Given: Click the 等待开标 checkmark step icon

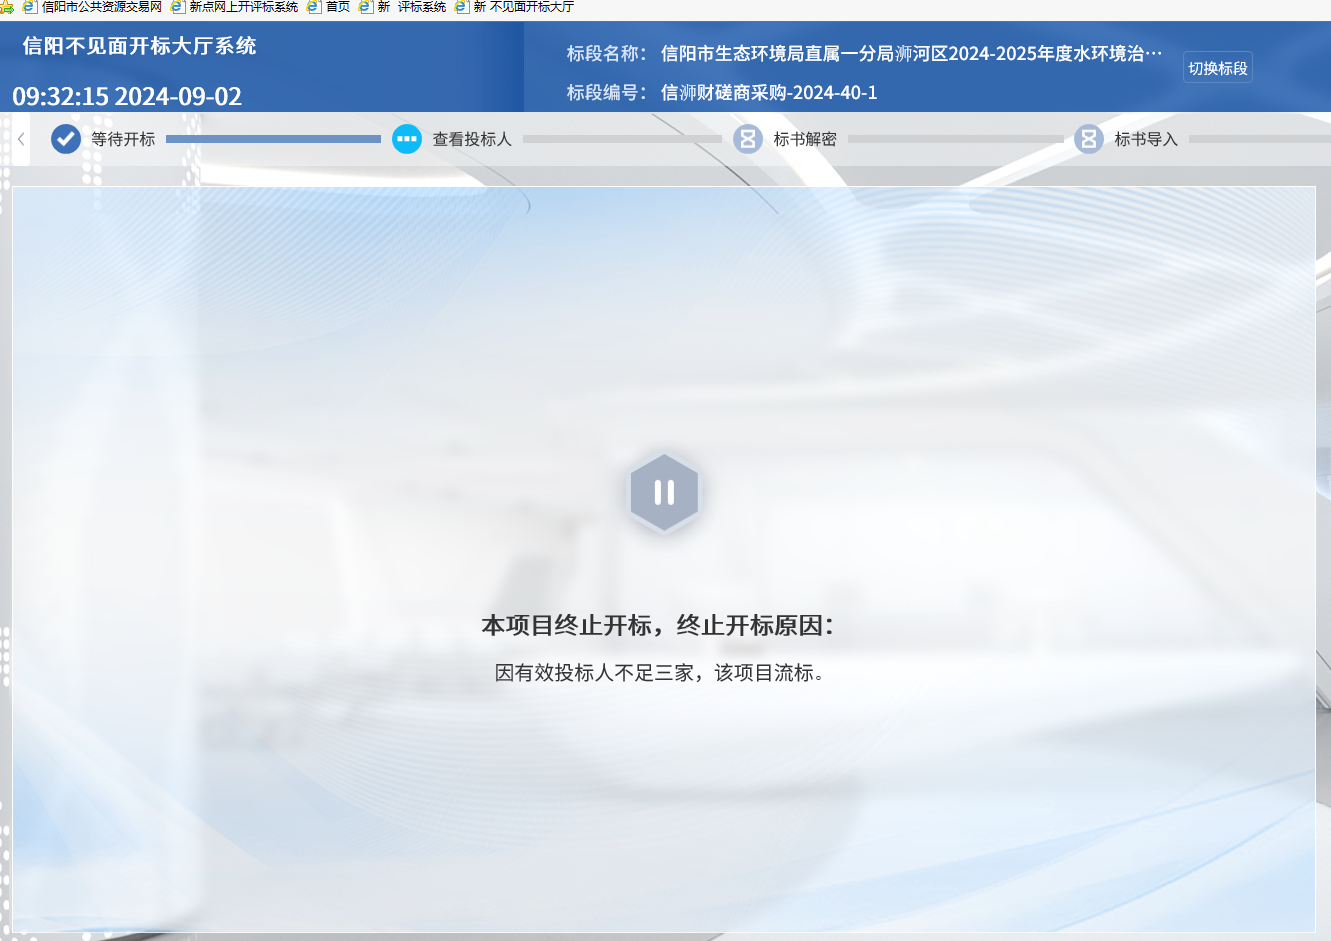Looking at the screenshot, I should pyautogui.click(x=66, y=139).
